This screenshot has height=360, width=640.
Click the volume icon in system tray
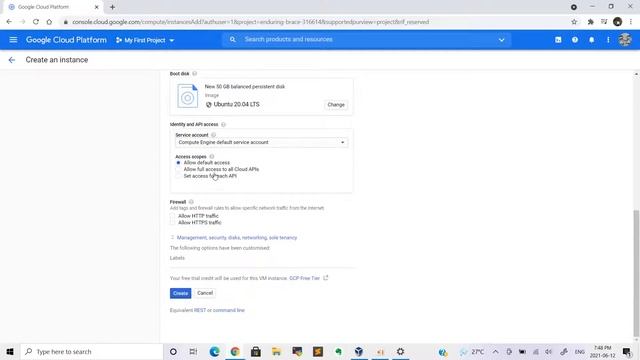pos(549,351)
